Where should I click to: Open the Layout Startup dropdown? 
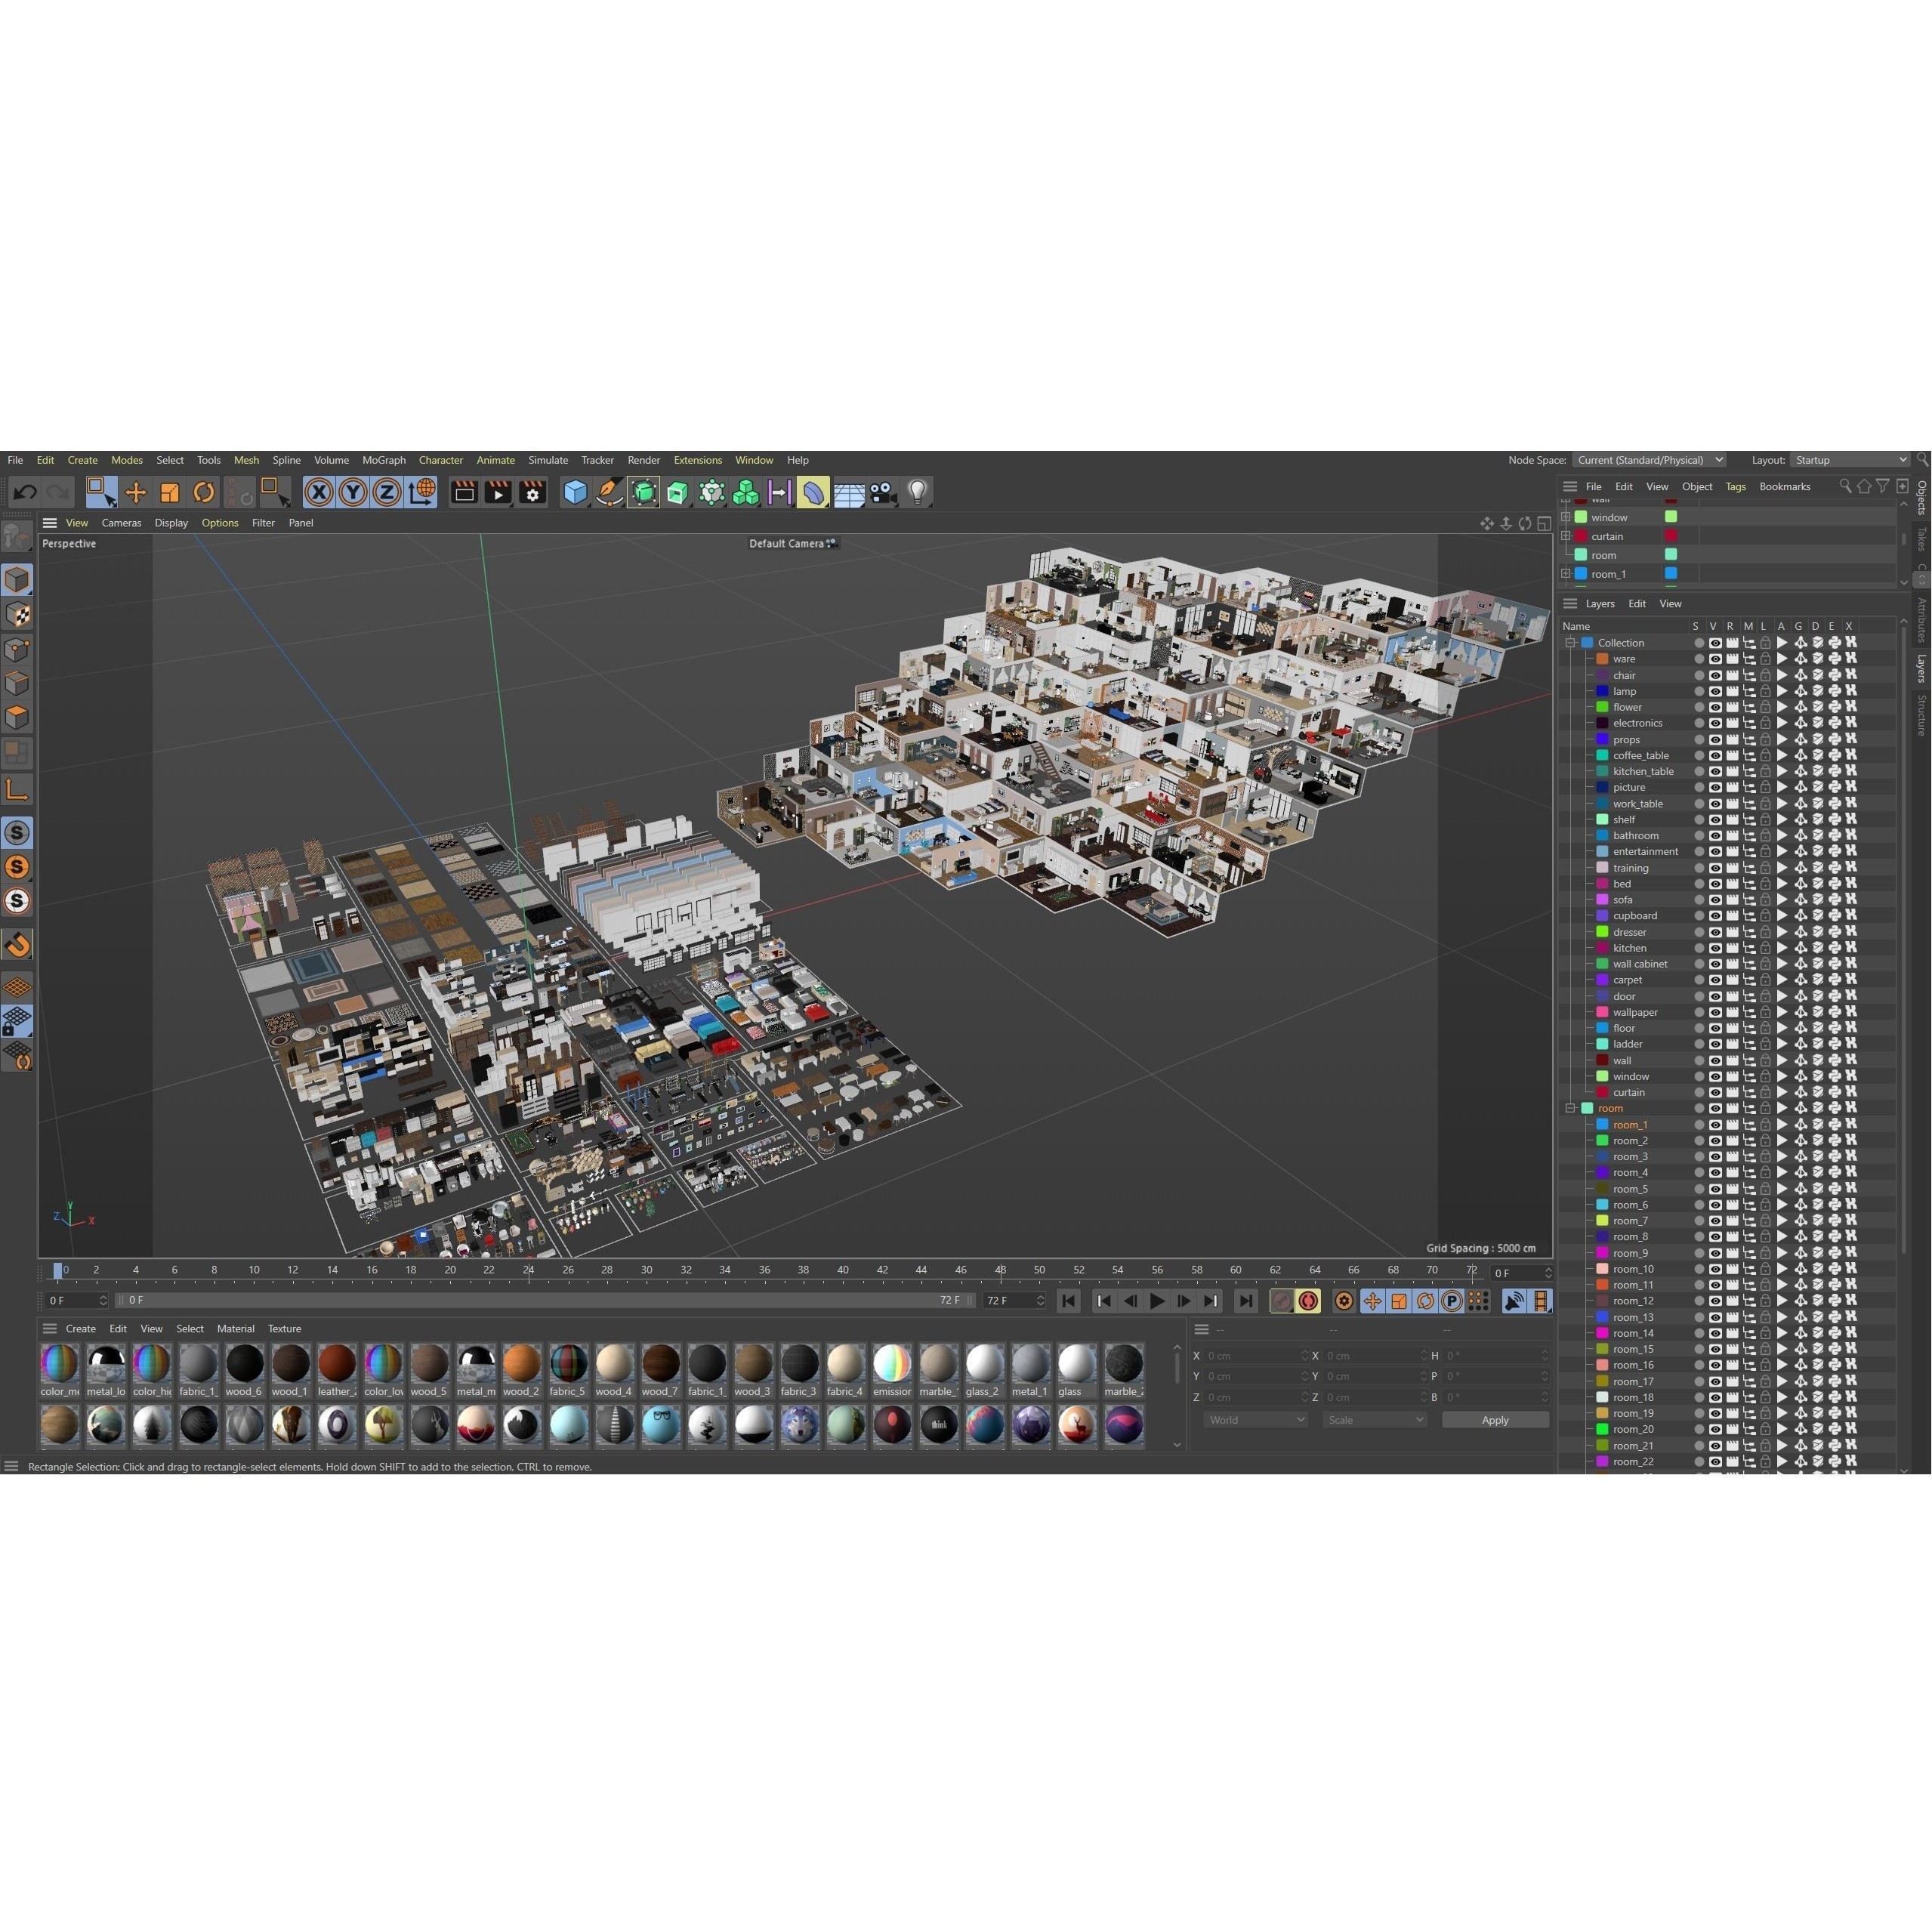(1850, 460)
